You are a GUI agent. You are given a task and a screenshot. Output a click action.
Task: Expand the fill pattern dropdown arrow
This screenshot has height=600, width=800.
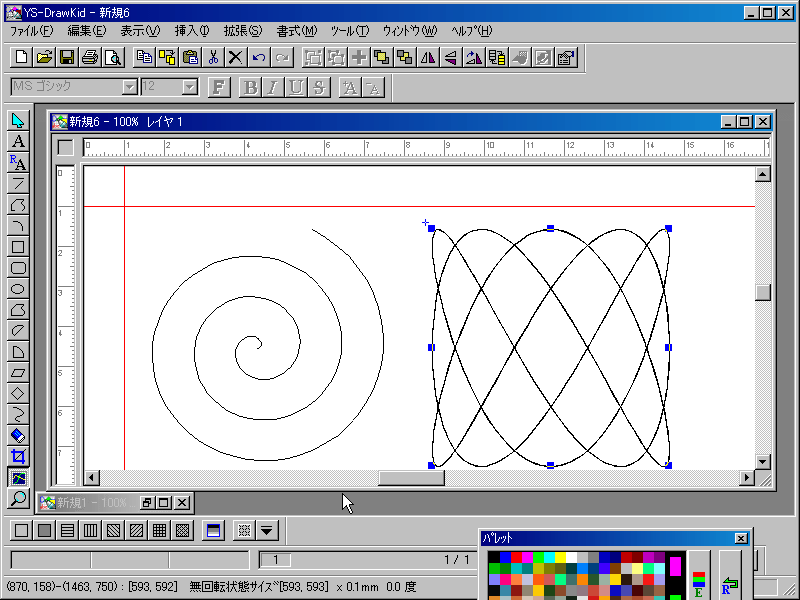[266, 530]
